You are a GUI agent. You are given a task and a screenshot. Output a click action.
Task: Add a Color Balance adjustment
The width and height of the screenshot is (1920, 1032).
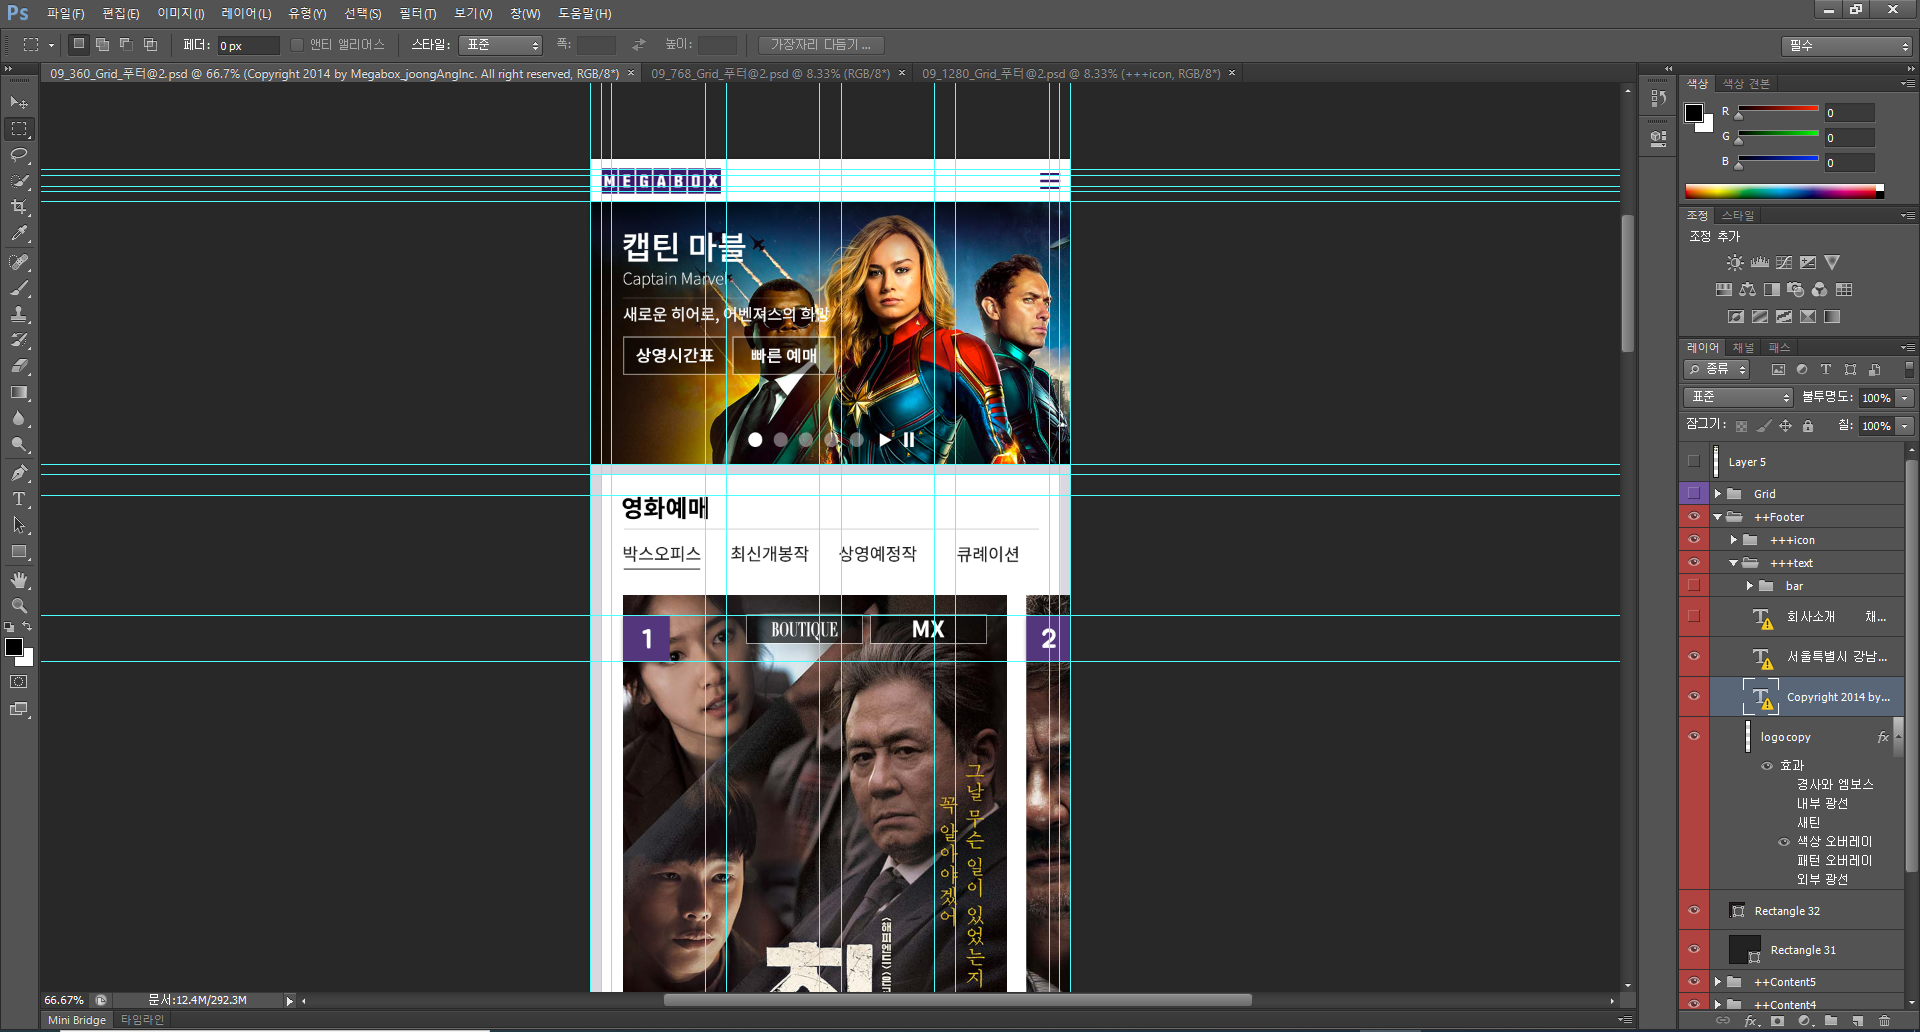coord(1747,289)
